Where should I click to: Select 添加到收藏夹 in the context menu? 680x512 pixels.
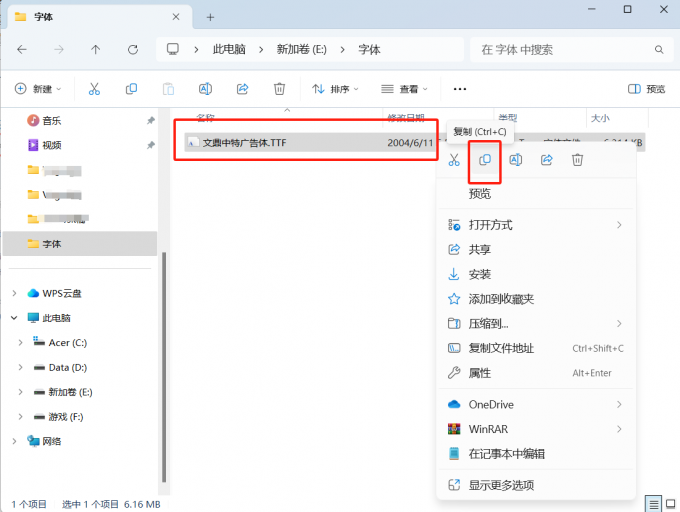point(536,299)
